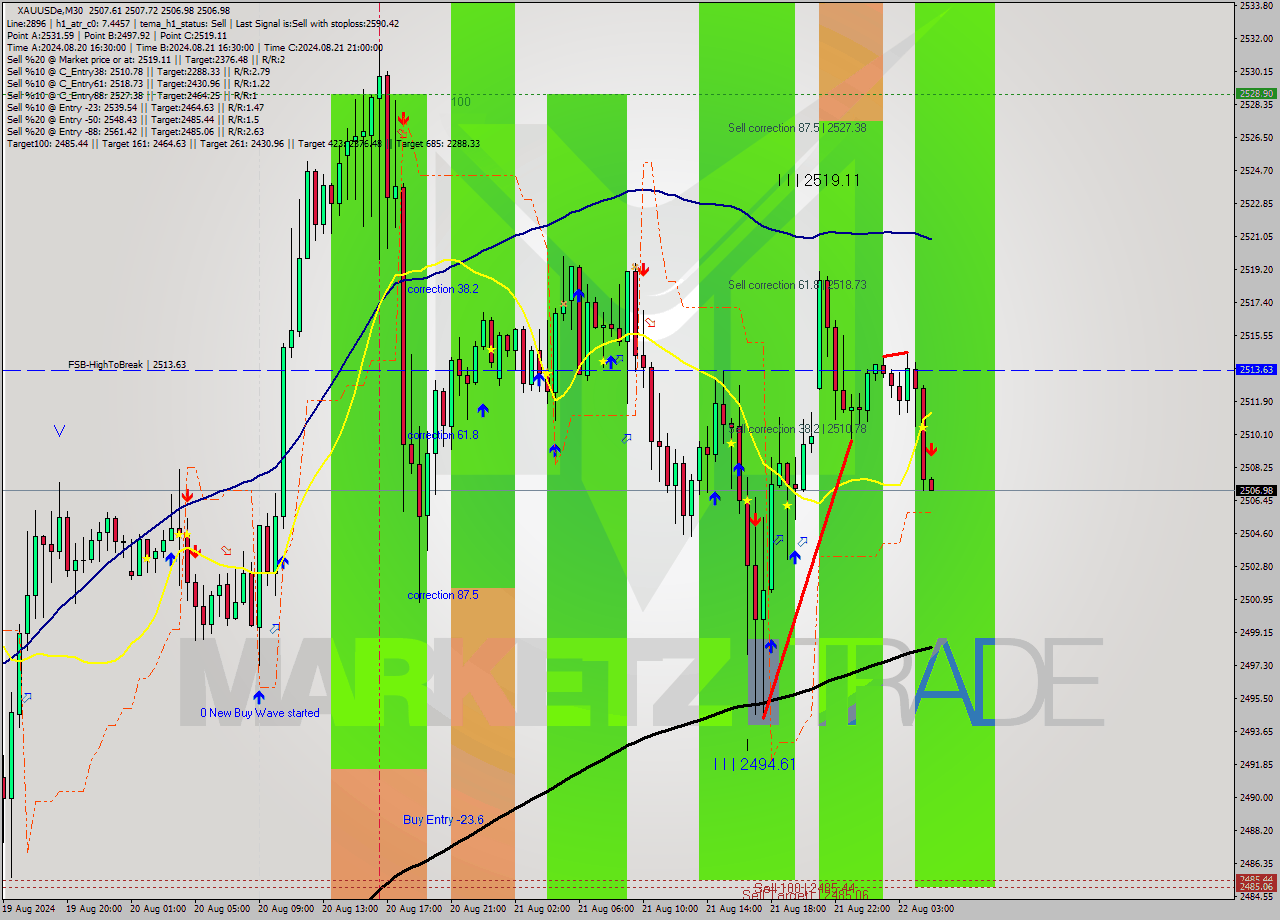Click the 'Sell %10 @ C_Entry38: 2510.78' line
This screenshot has width=1280, height=920.
[x=138, y=71]
